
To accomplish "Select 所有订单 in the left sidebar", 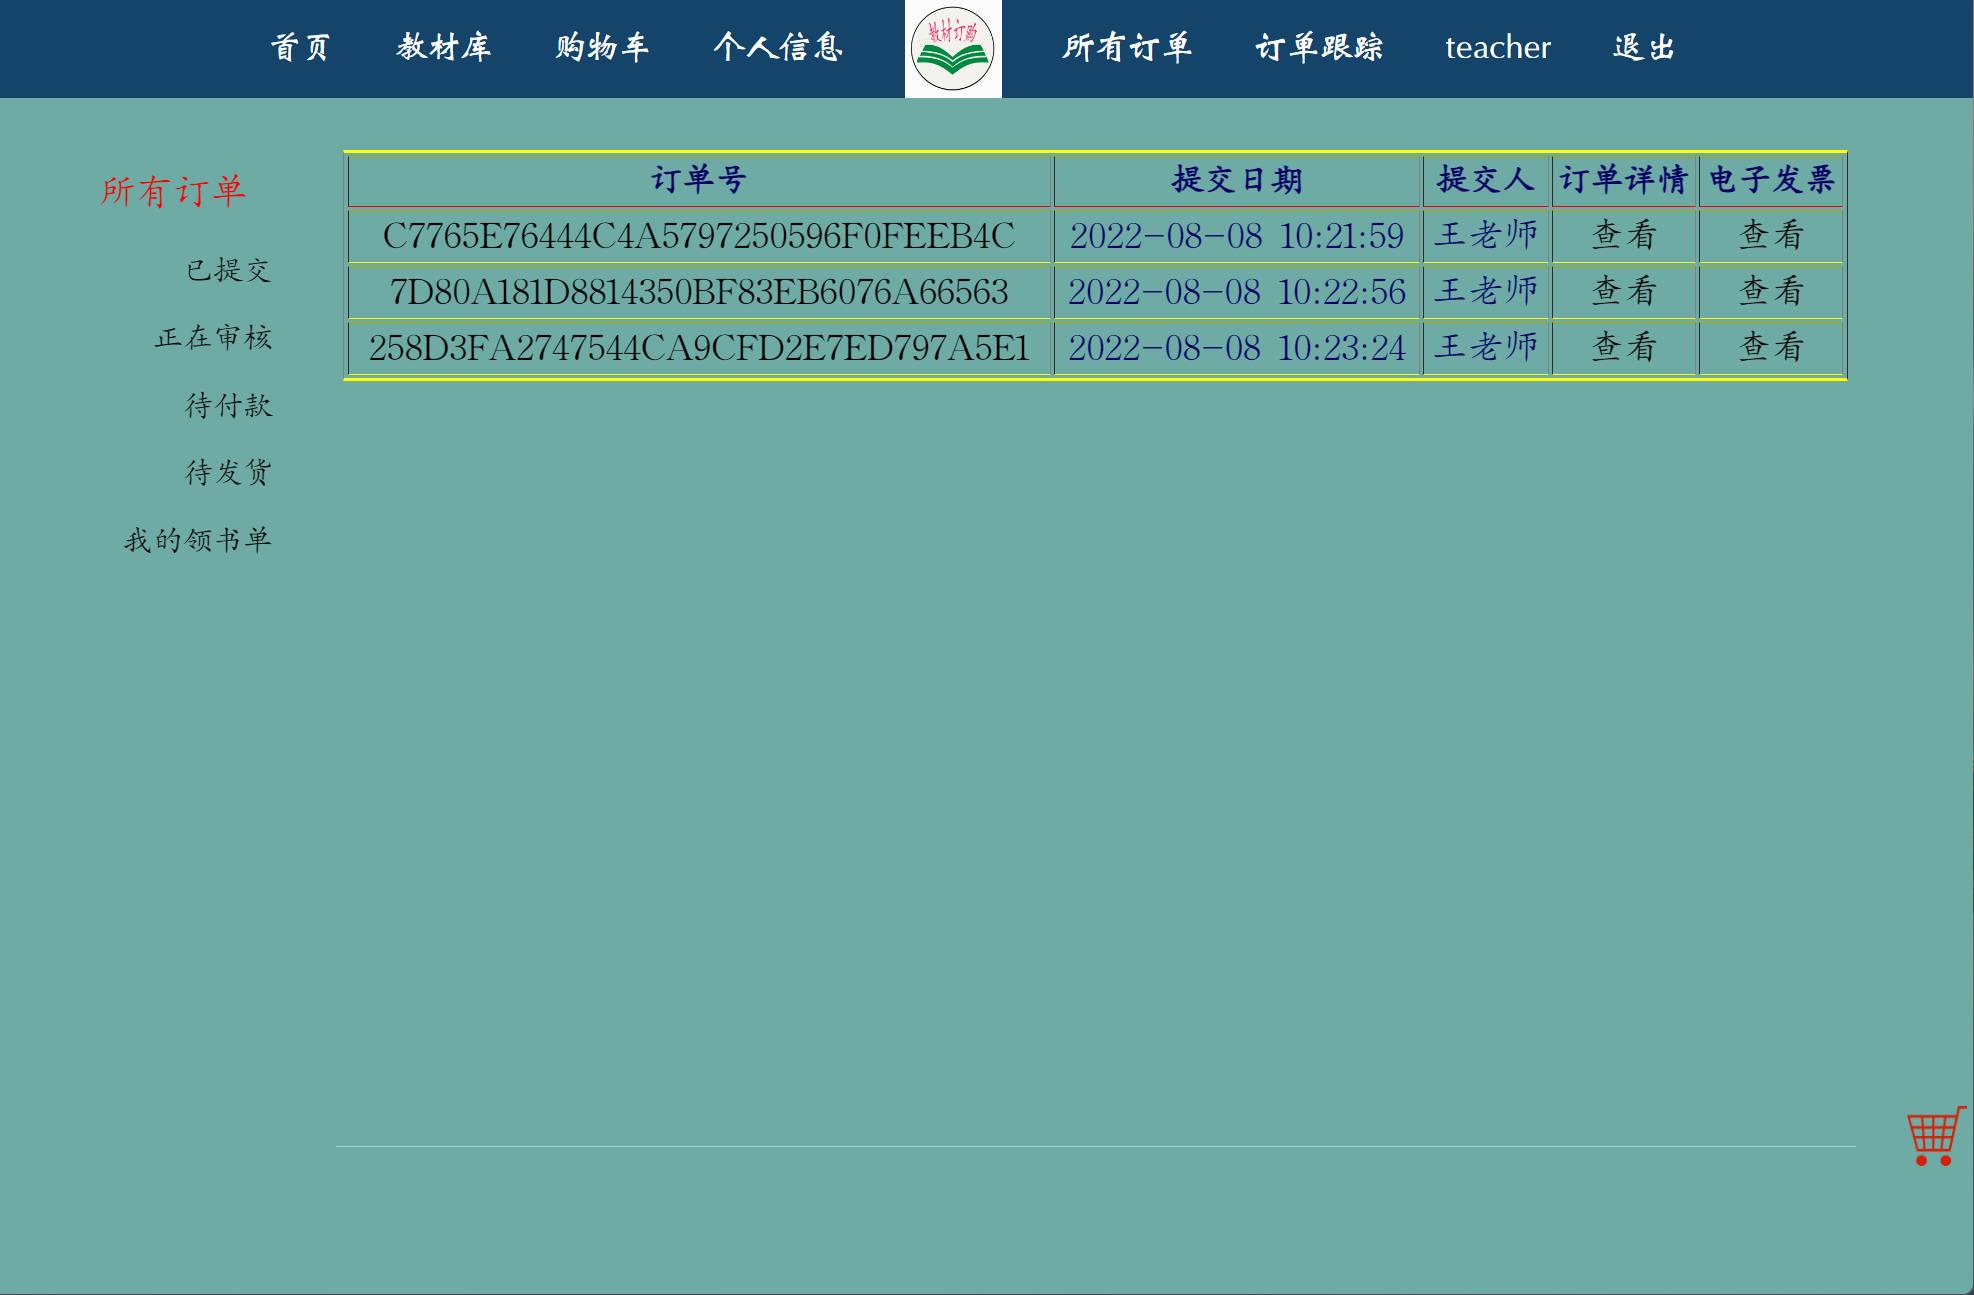I will coord(173,190).
